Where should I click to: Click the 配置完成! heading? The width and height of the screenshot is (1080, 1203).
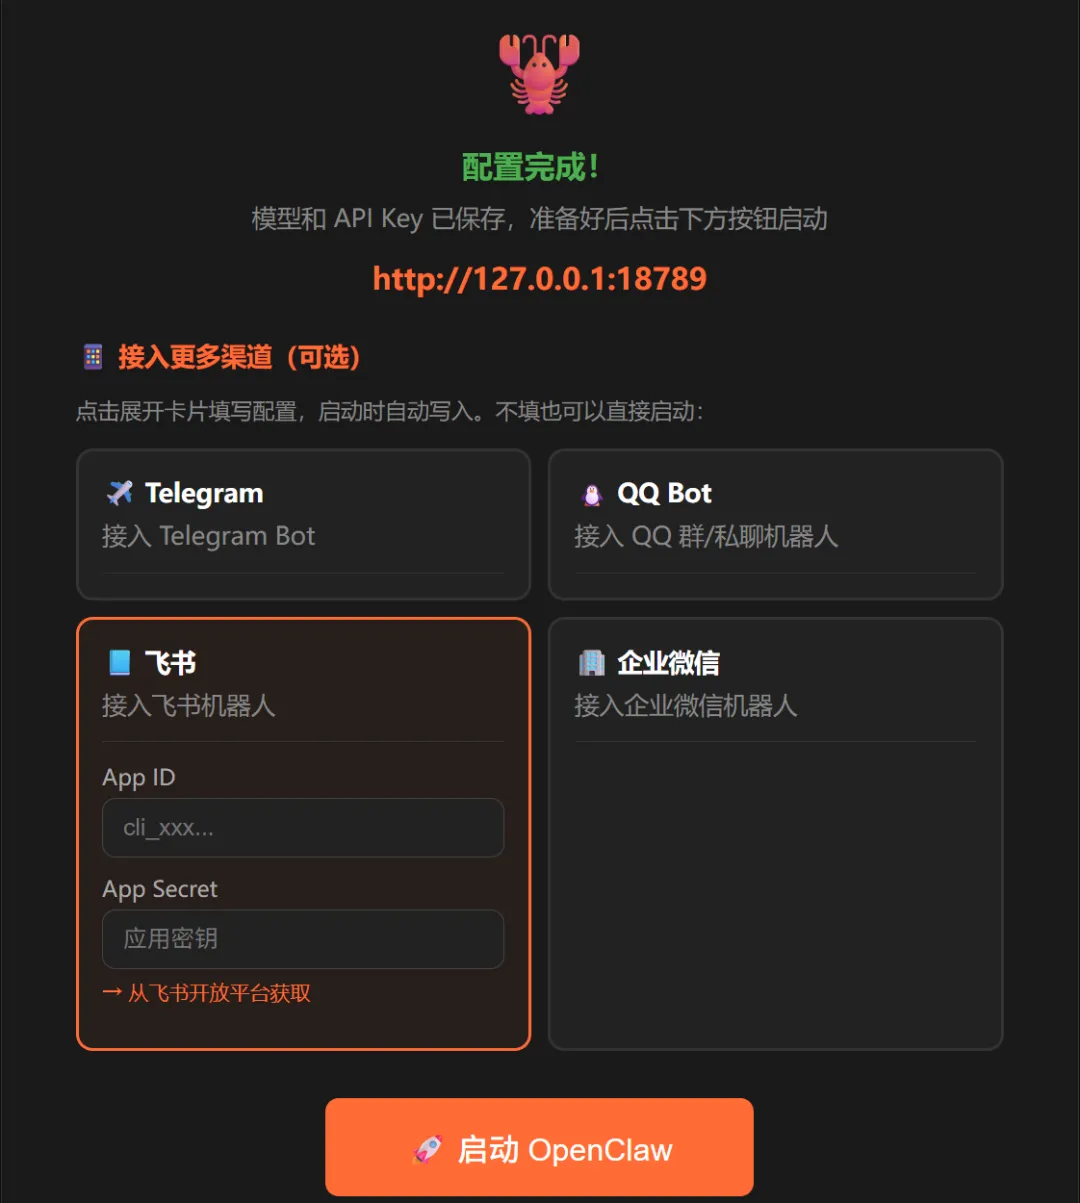pos(531,167)
